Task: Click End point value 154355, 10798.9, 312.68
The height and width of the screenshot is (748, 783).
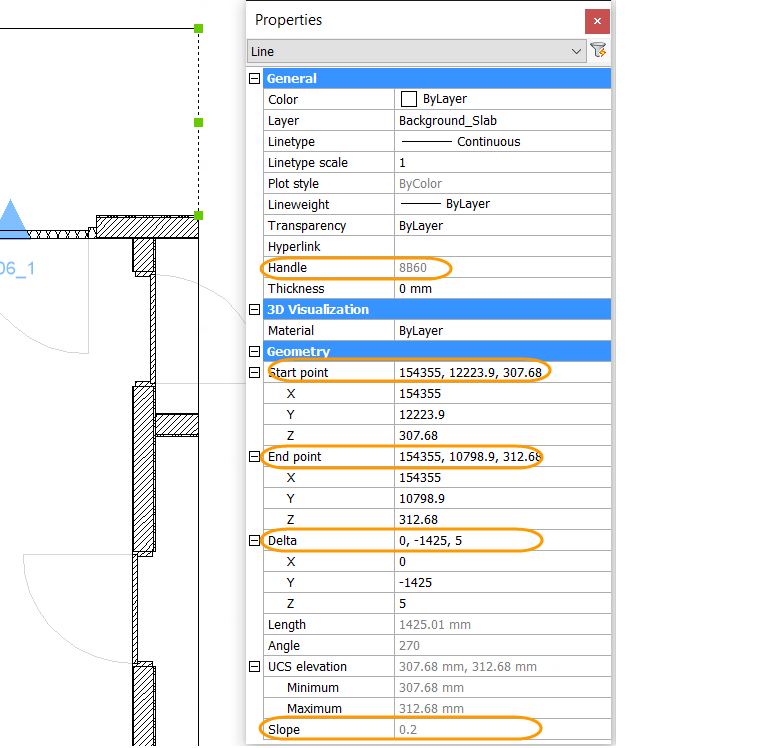Action: 470,456
